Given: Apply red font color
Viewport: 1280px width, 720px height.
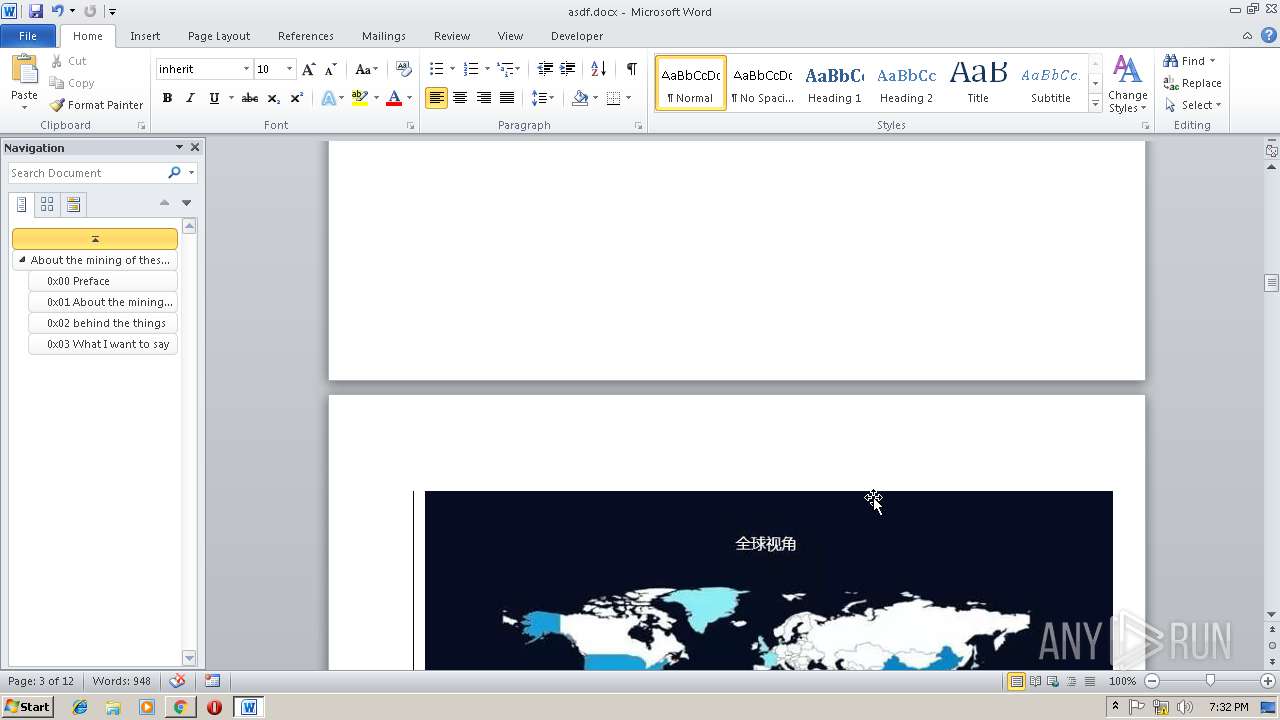Looking at the screenshot, I should coord(394,98).
